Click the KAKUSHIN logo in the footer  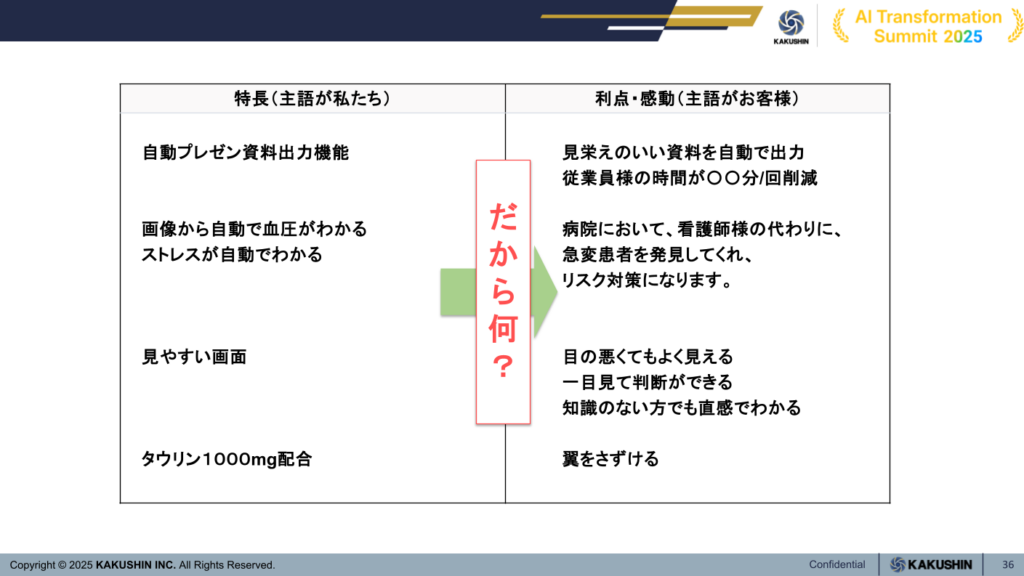tap(930, 565)
